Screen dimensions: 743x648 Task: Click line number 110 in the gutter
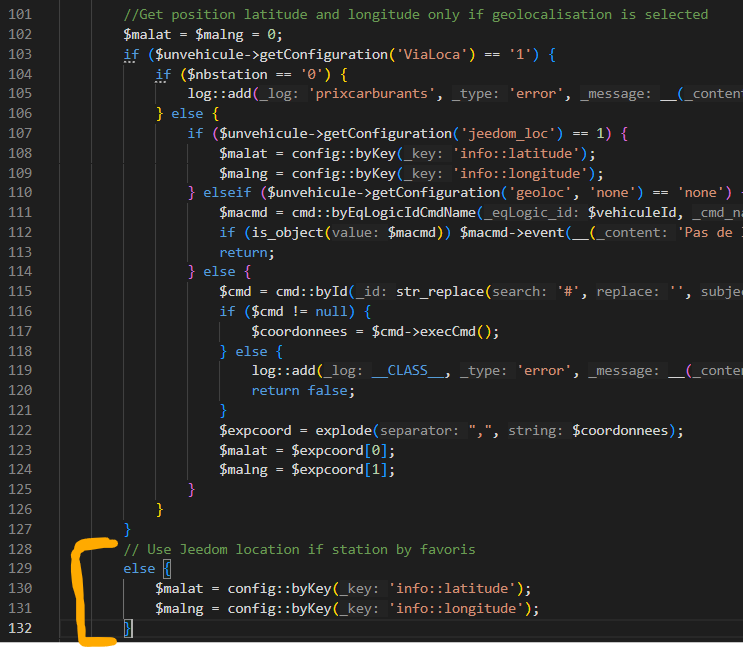click(x=20, y=192)
